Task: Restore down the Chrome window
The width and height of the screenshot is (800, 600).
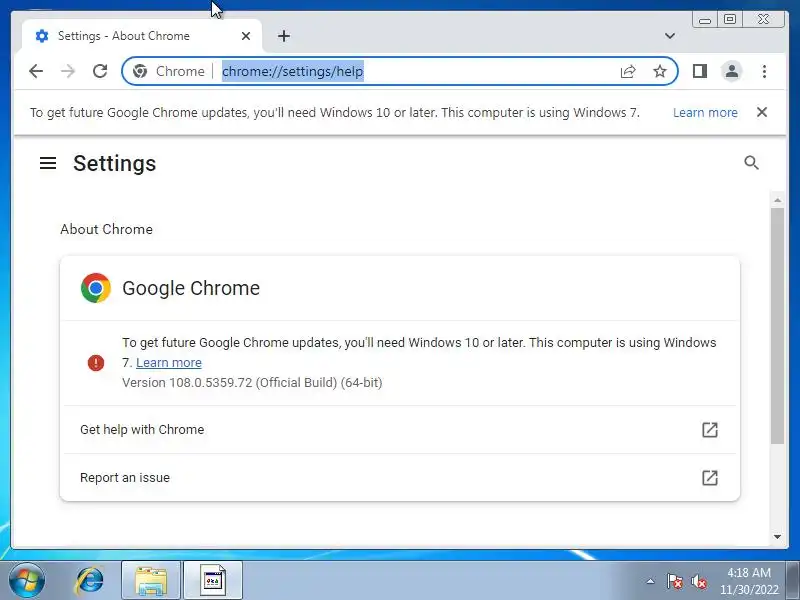Action: click(730, 19)
